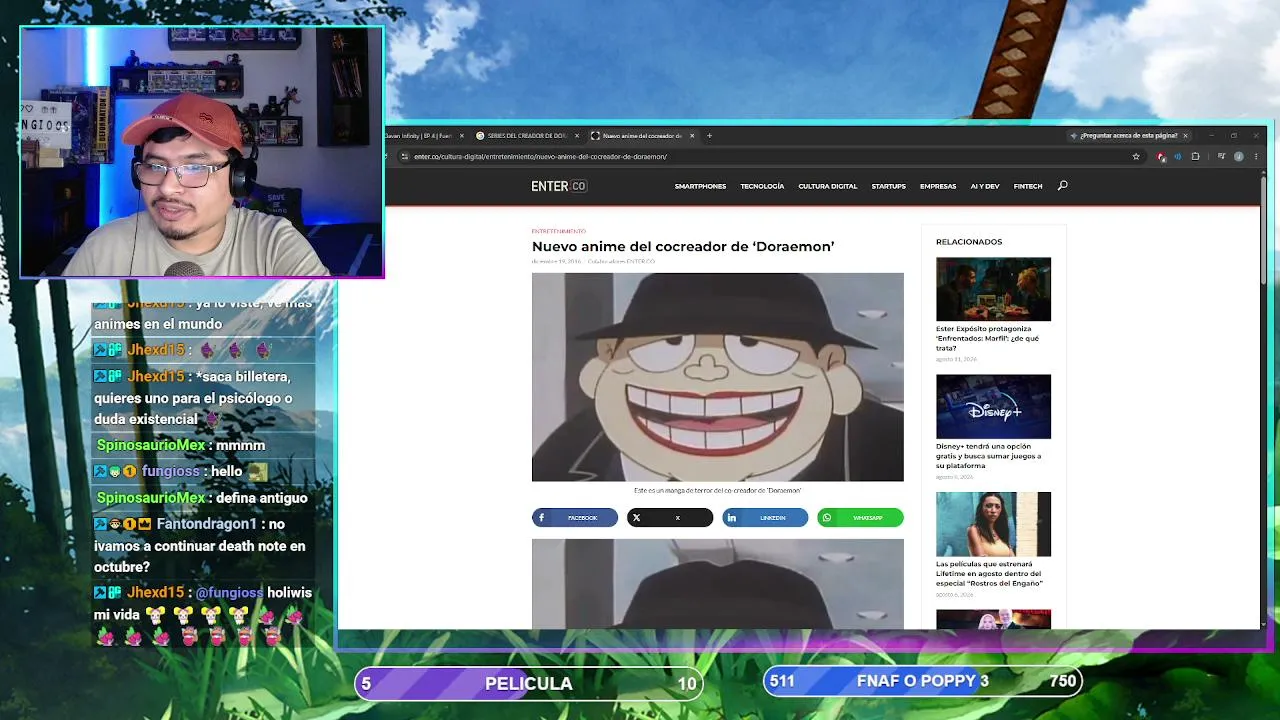
Task: Open the AI Y DEV menu section
Action: pyautogui.click(x=985, y=186)
